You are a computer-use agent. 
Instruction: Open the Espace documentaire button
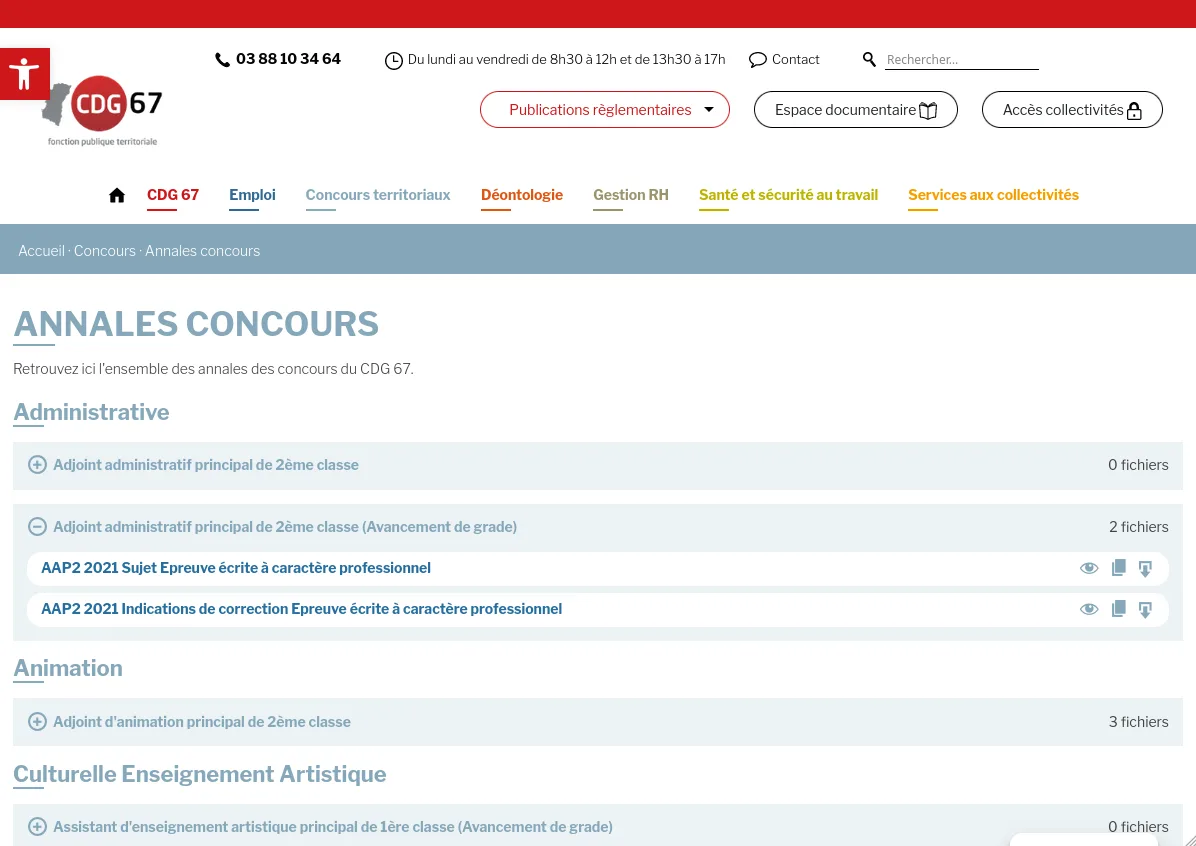(x=856, y=110)
